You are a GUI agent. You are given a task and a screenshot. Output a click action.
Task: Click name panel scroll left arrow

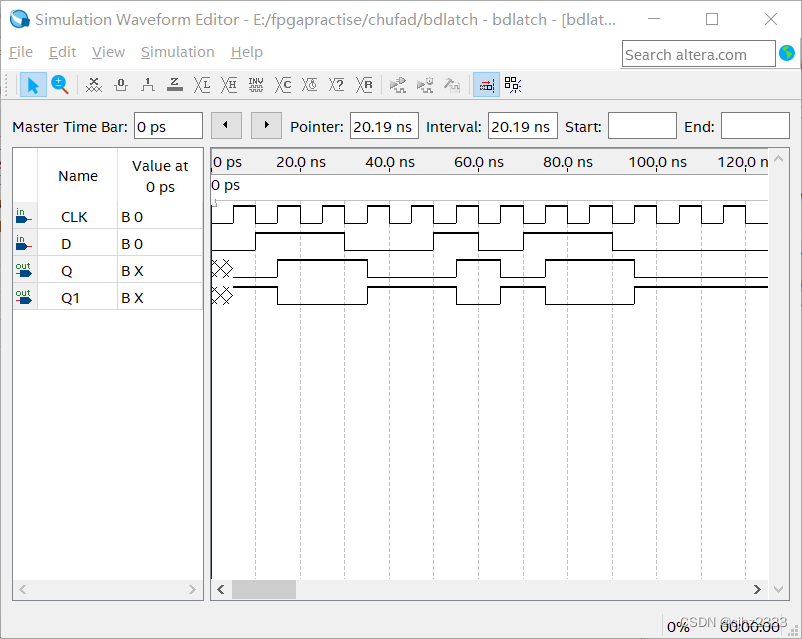[x=23, y=589]
